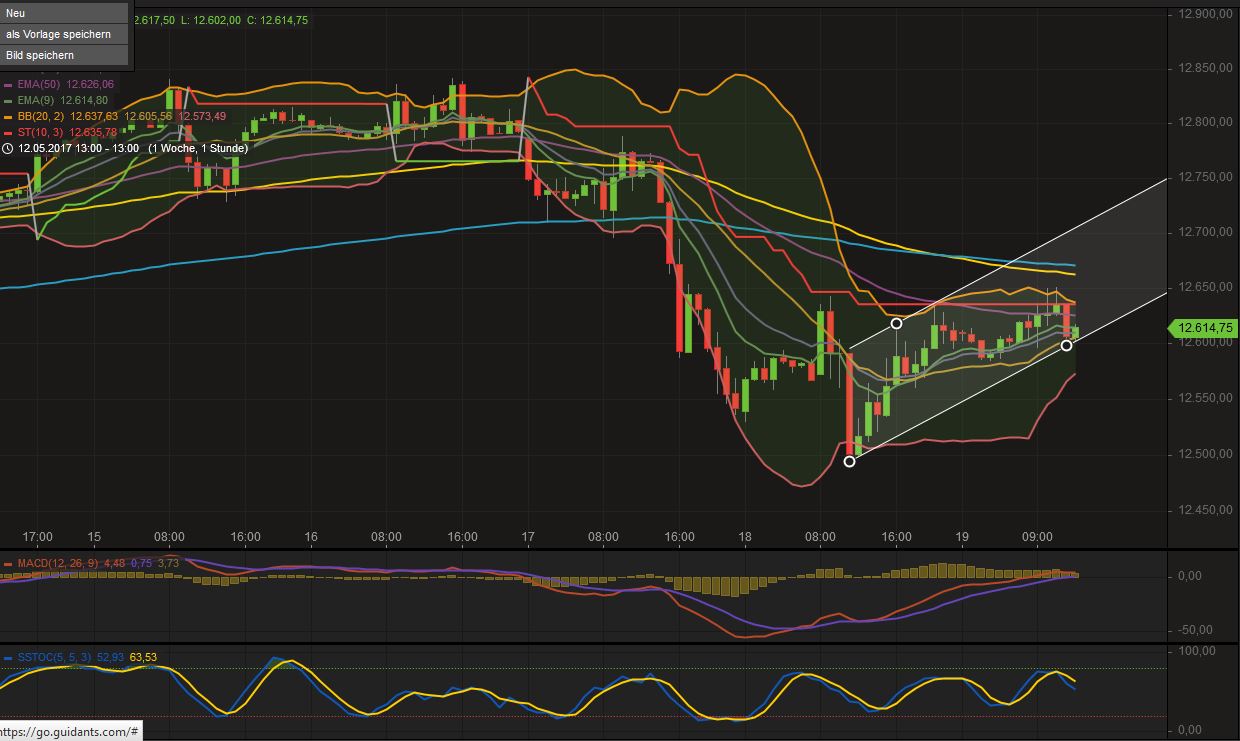Select the EMA(50) indicator legend label
Screen dimensions: 1240x741
[x=37, y=85]
